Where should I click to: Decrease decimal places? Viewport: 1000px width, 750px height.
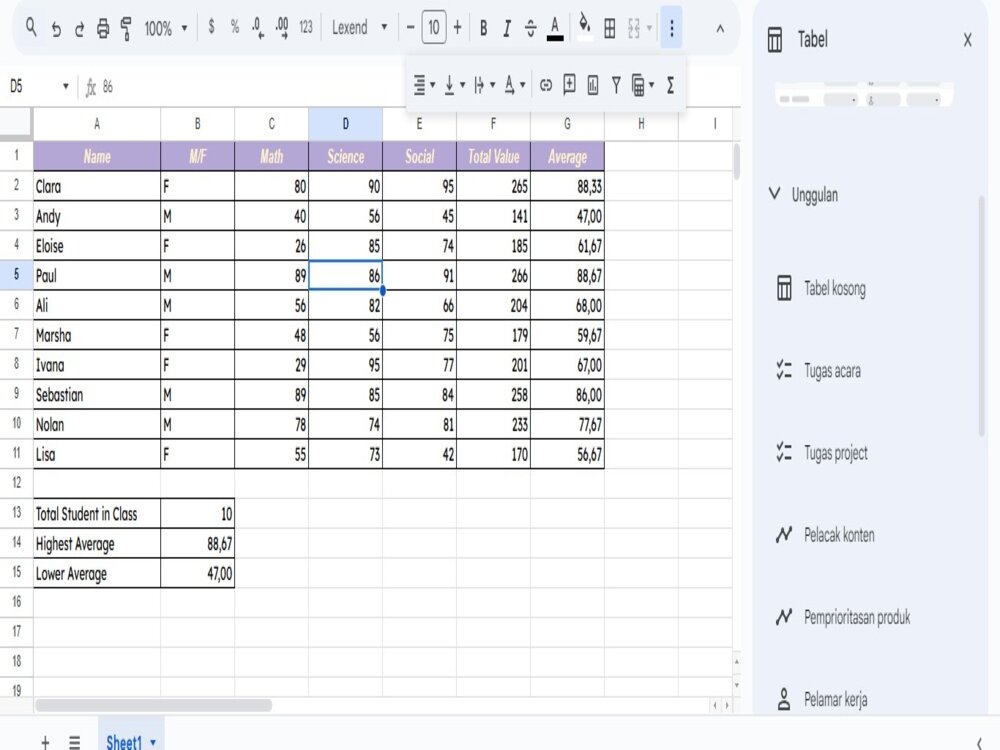[258, 28]
